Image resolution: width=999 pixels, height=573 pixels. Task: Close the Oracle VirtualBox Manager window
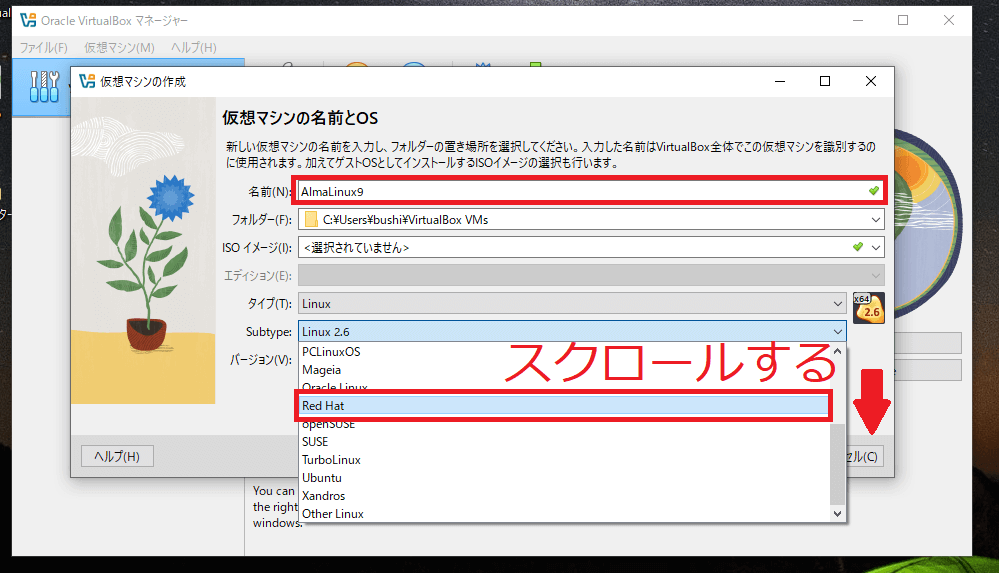pyautogui.click(x=949, y=20)
